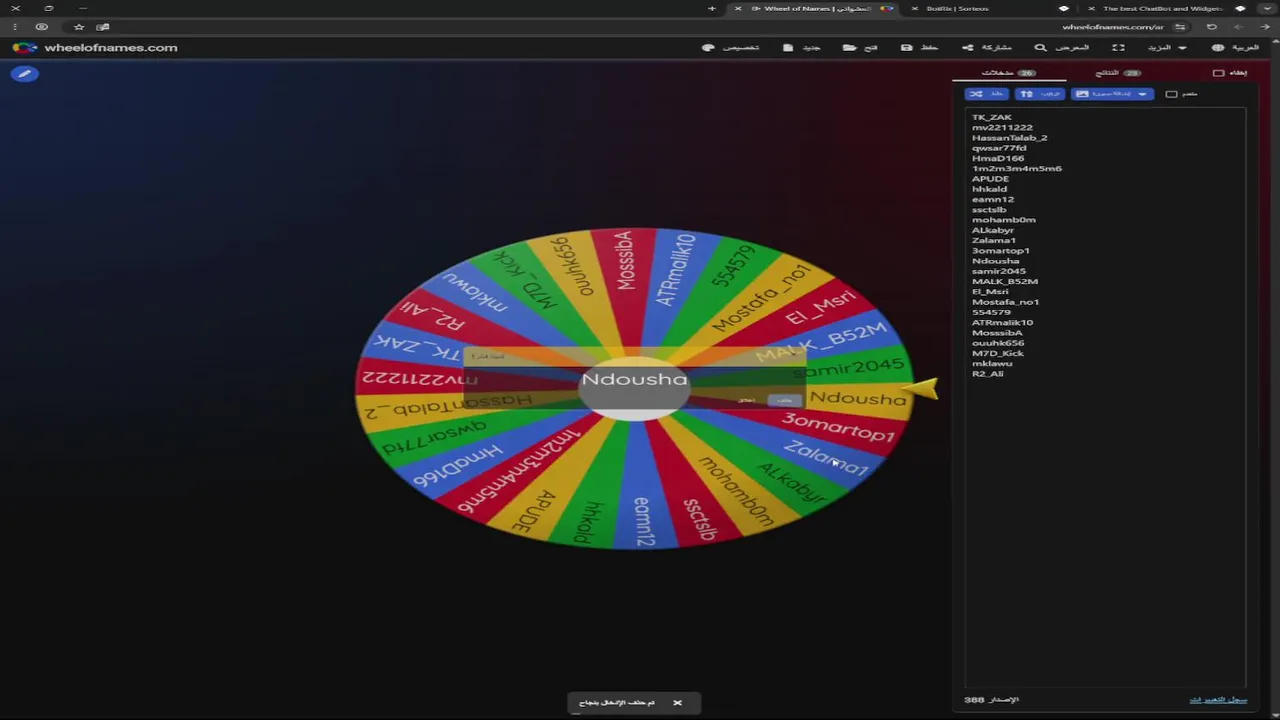Select MALK_B52M in entries list
1280x720 pixels.
pyautogui.click(x=1005, y=281)
